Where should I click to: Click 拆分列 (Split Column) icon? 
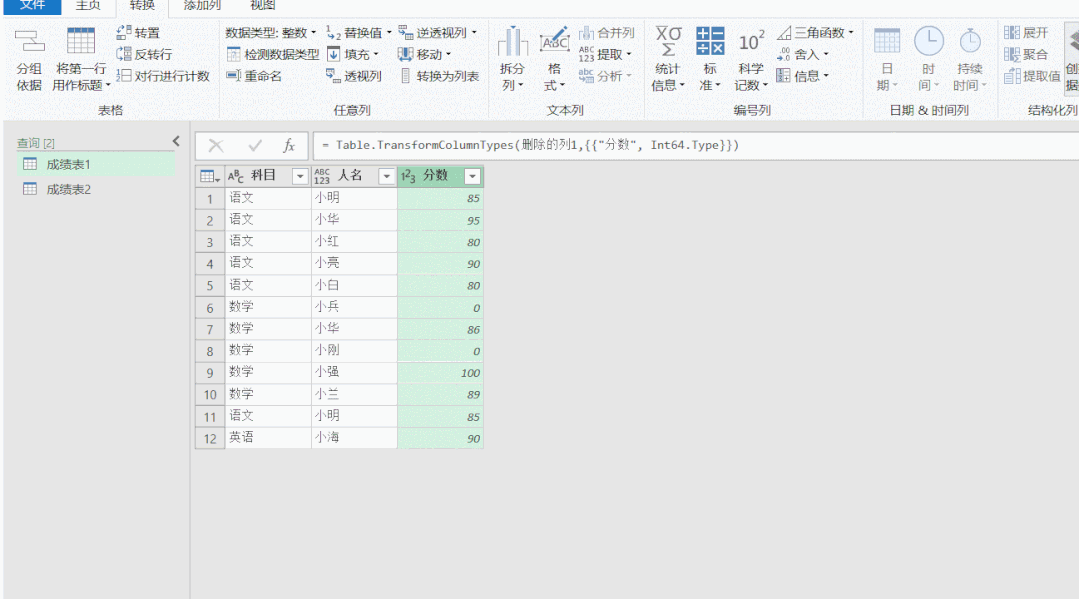pyautogui.click(x=512, y=41)
